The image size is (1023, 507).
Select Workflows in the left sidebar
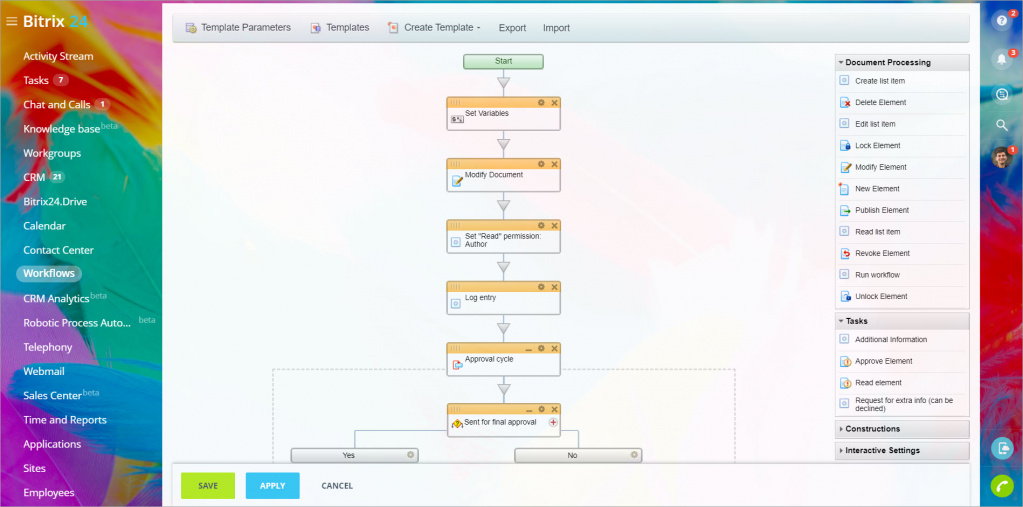pos(49,274)
